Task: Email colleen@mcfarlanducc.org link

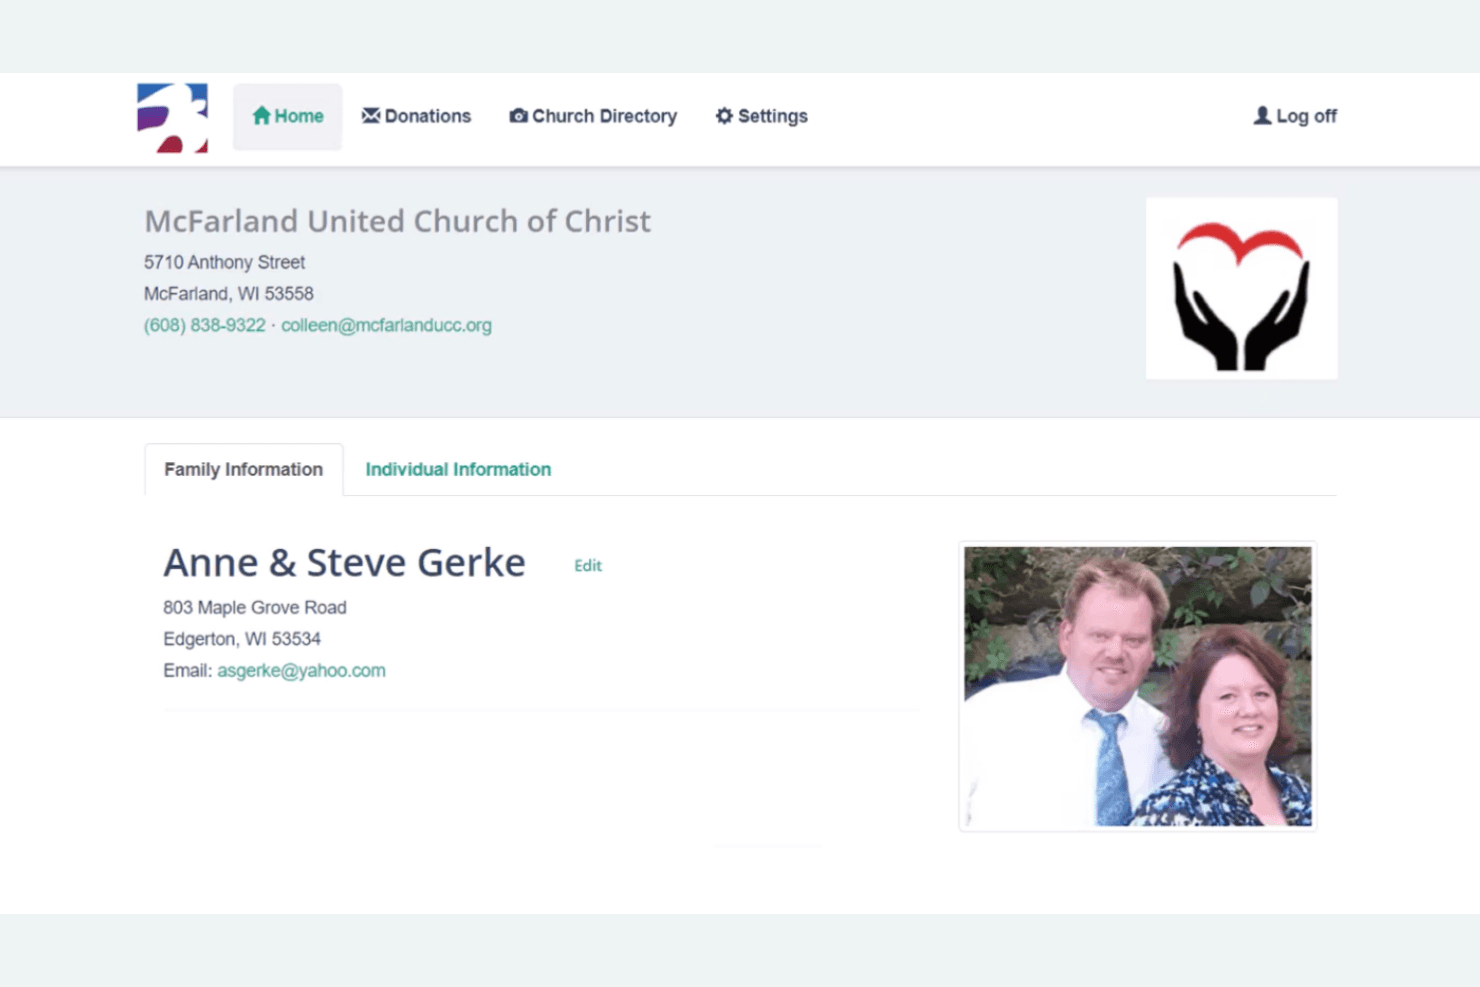Action: (386, 326)
